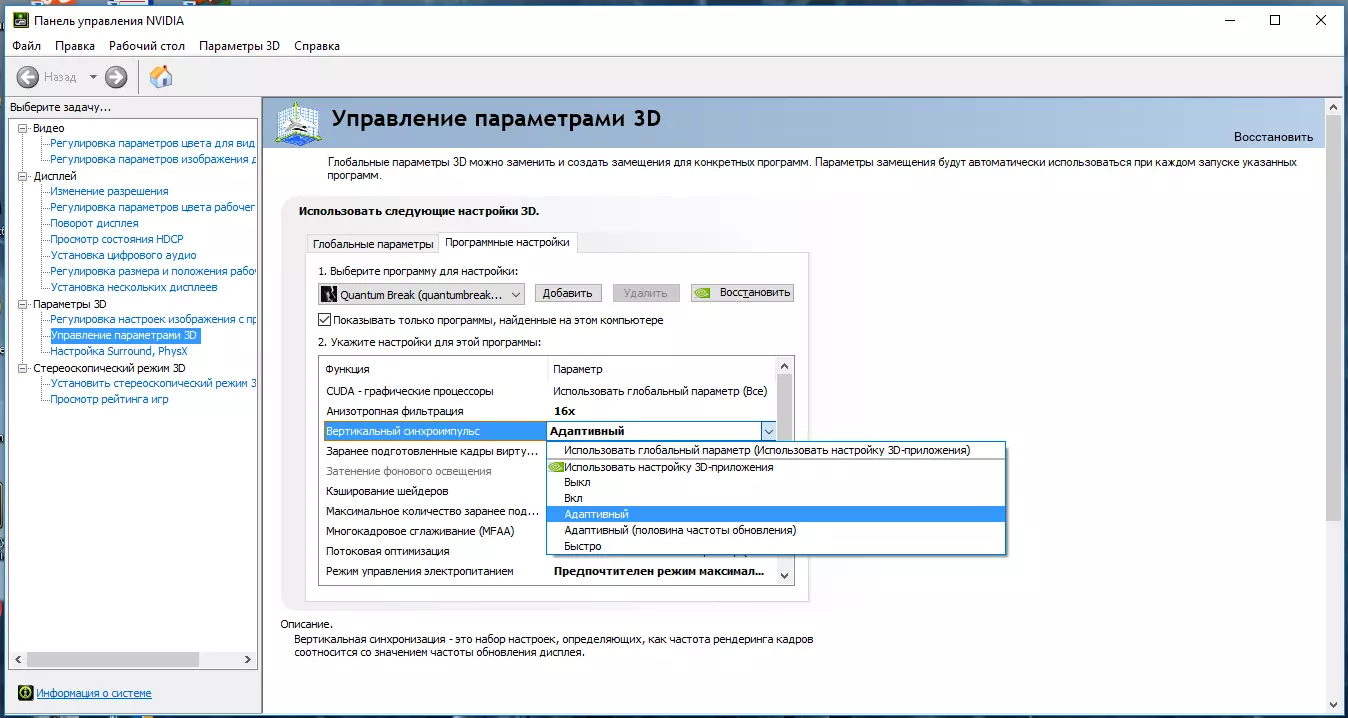Image resolution: width=1348 pixels, height=718 pixels.
Task: Open Регулировка настроек изображения с просмотром
Action: pos(153,319)
